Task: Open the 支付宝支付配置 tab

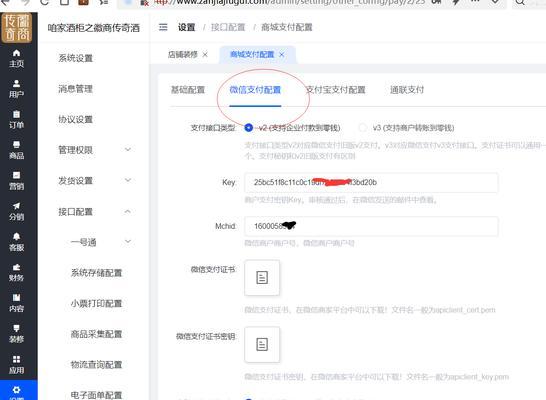Action: (336, 90)
